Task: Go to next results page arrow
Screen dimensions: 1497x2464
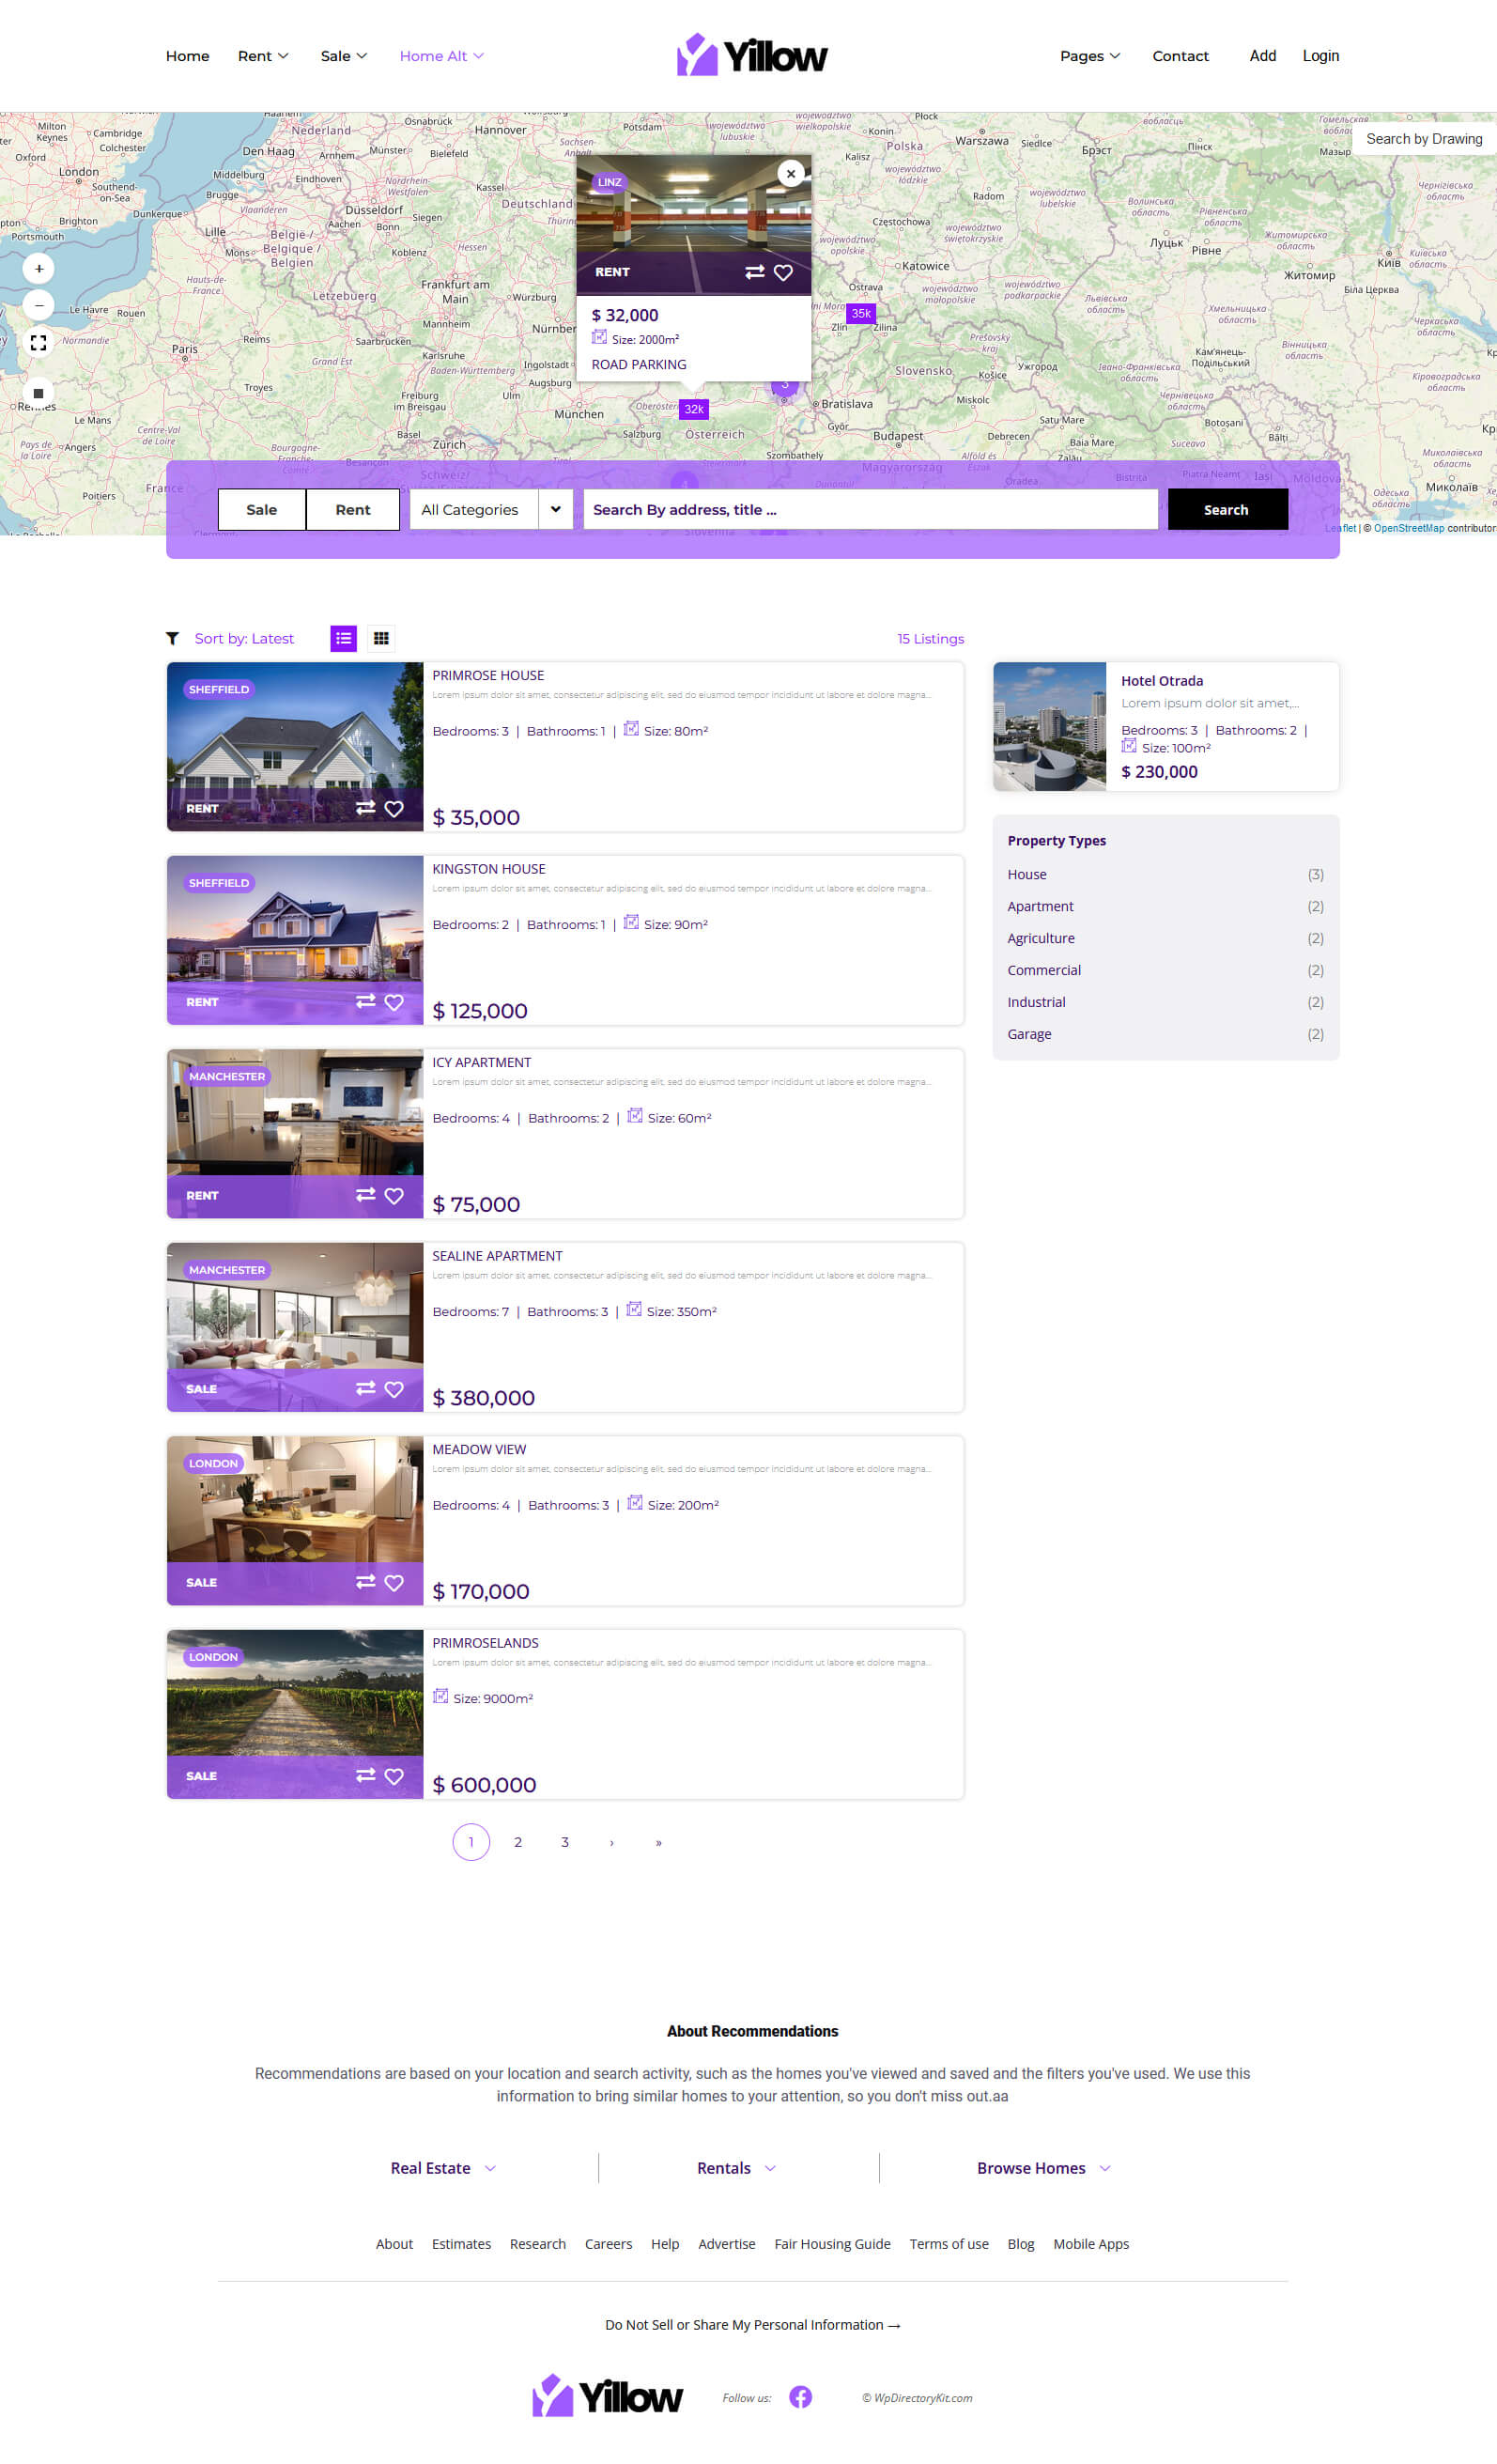Action: click(x=612, y=1842)
